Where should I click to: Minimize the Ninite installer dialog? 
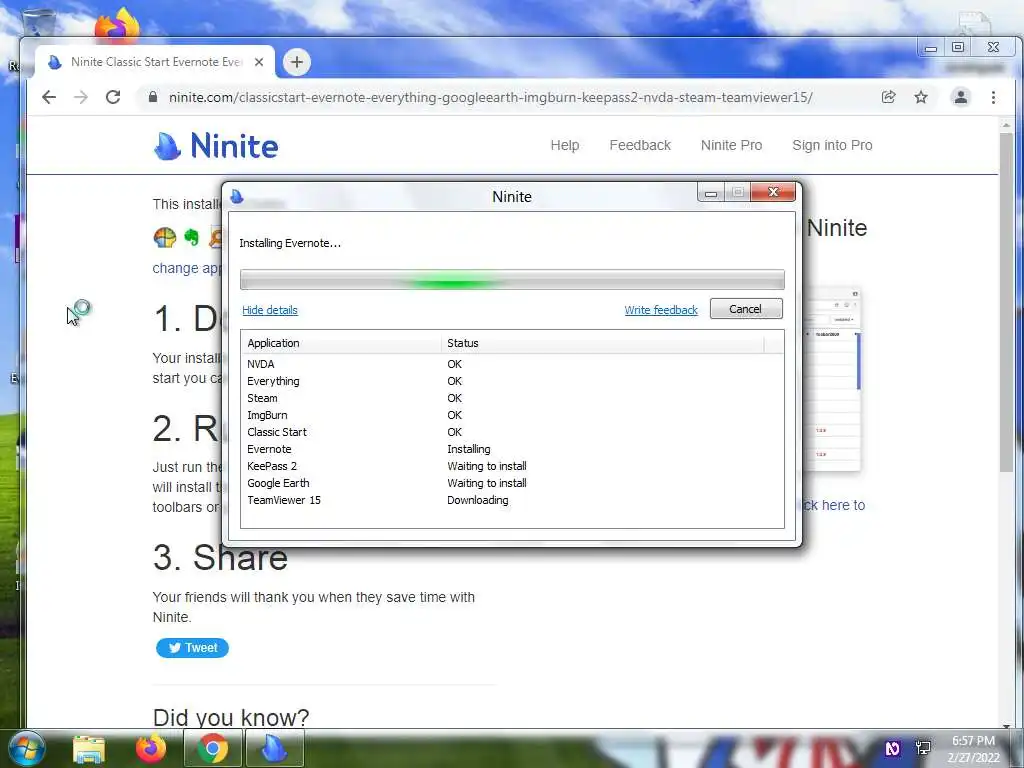tap(711, 193)
